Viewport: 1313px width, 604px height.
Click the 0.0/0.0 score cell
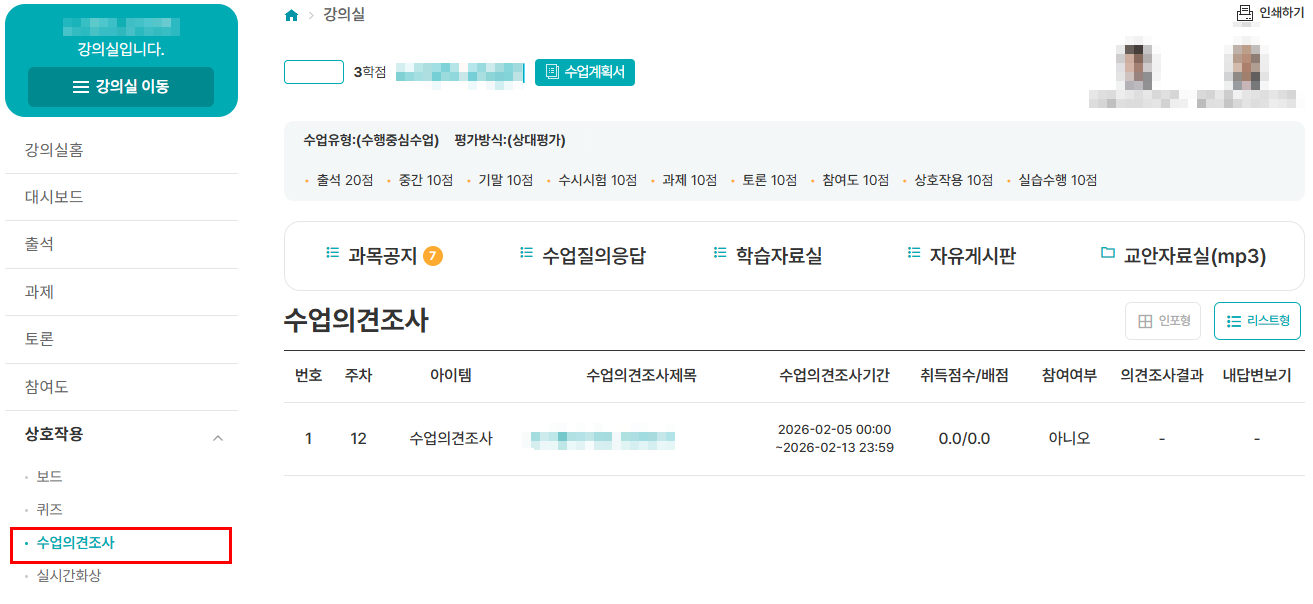click(x=964, y=438)
